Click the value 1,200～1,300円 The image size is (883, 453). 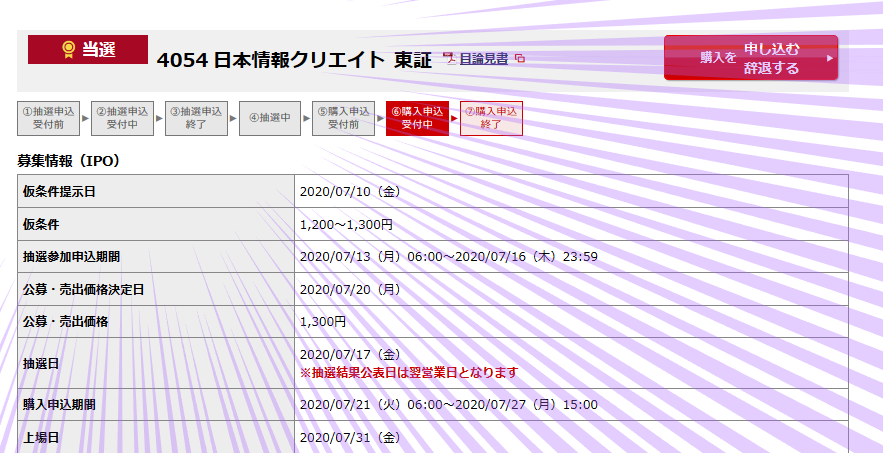[x=346, y=225]
